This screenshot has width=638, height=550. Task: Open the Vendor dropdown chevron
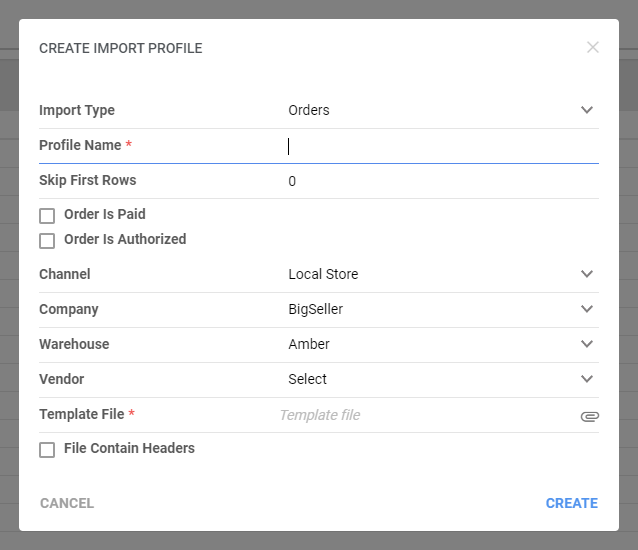pyautogui.click(x=587, y=379)
